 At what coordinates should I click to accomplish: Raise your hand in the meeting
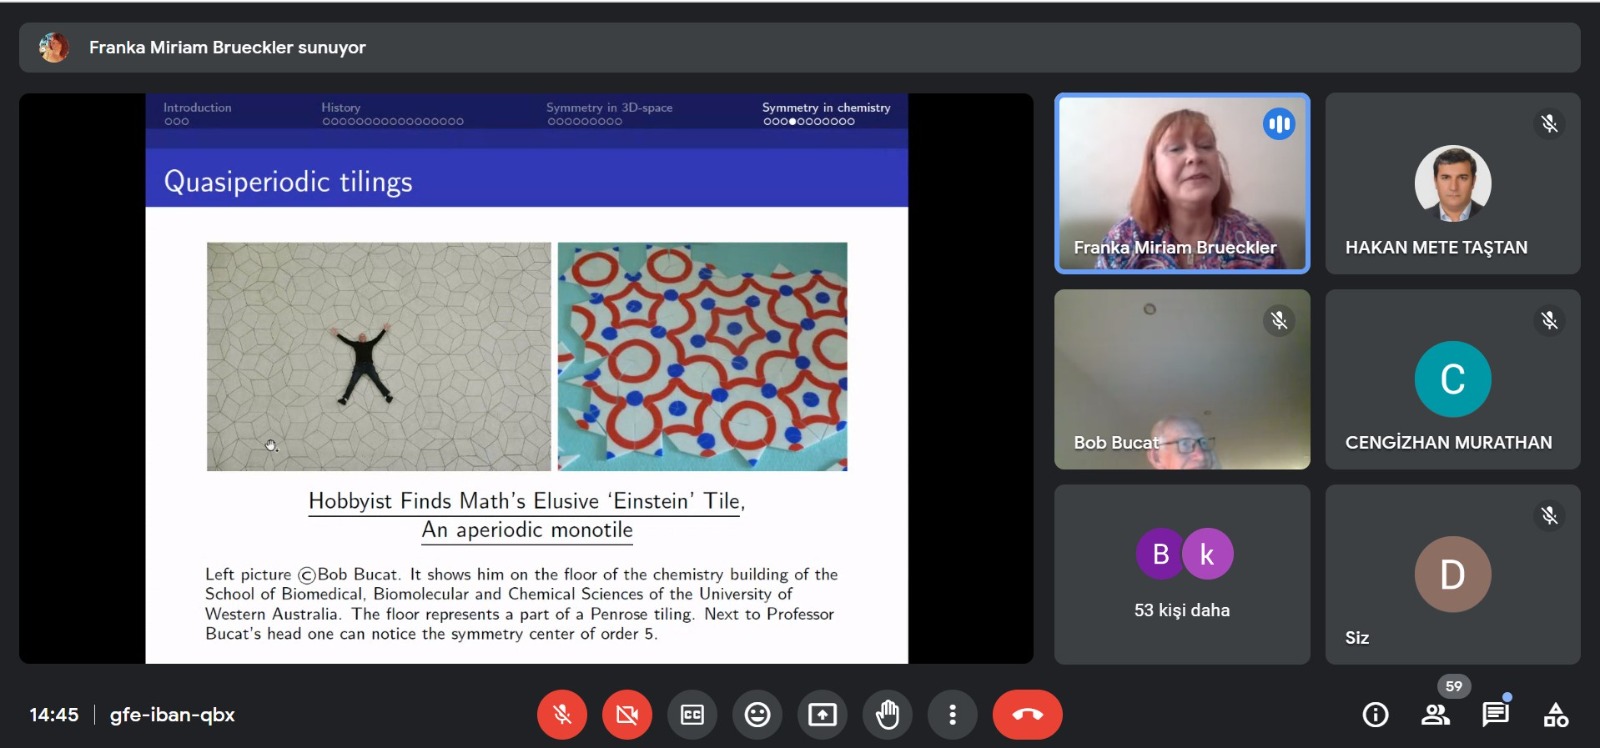pyautogui.click(x=887, y=715)
